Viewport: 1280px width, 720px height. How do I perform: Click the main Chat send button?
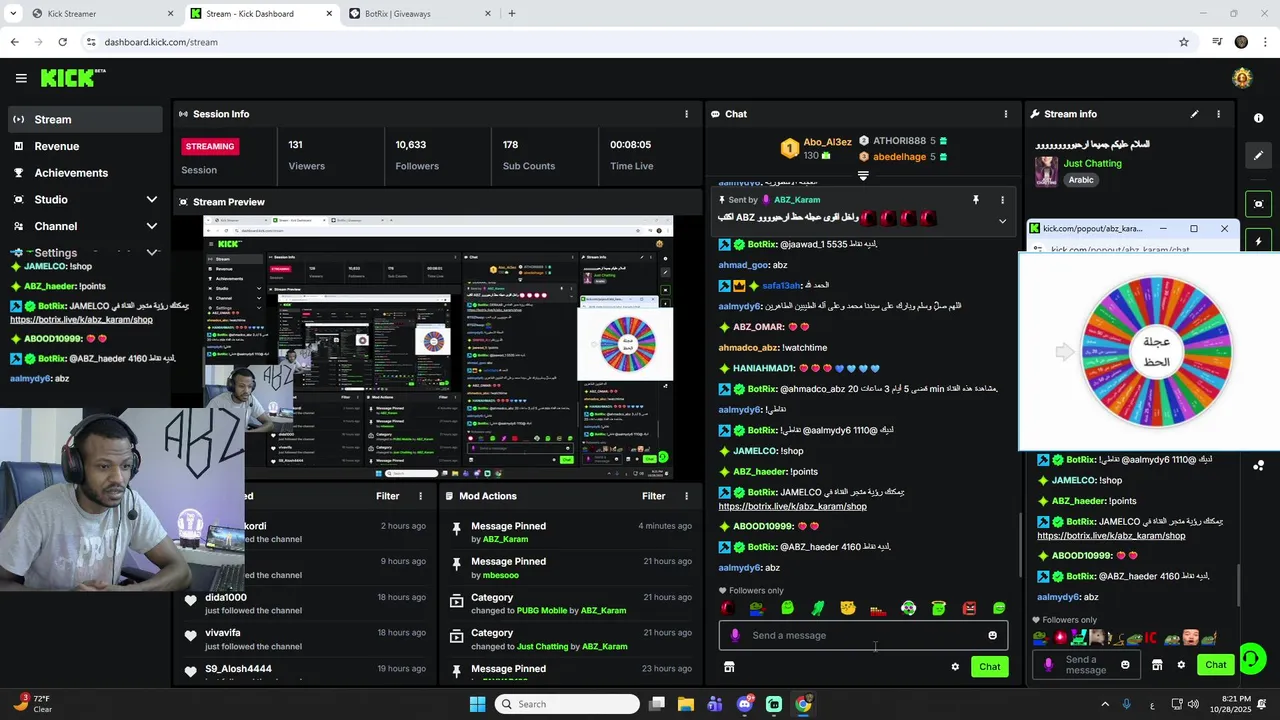click(x=989, y=667)
